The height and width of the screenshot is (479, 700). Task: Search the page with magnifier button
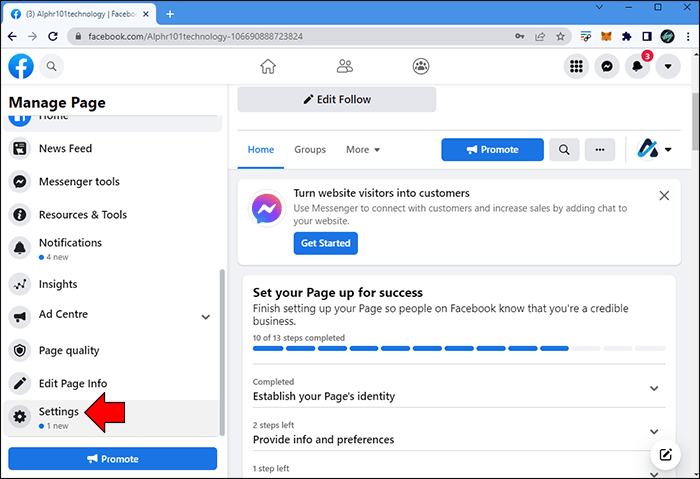(564, 150)
